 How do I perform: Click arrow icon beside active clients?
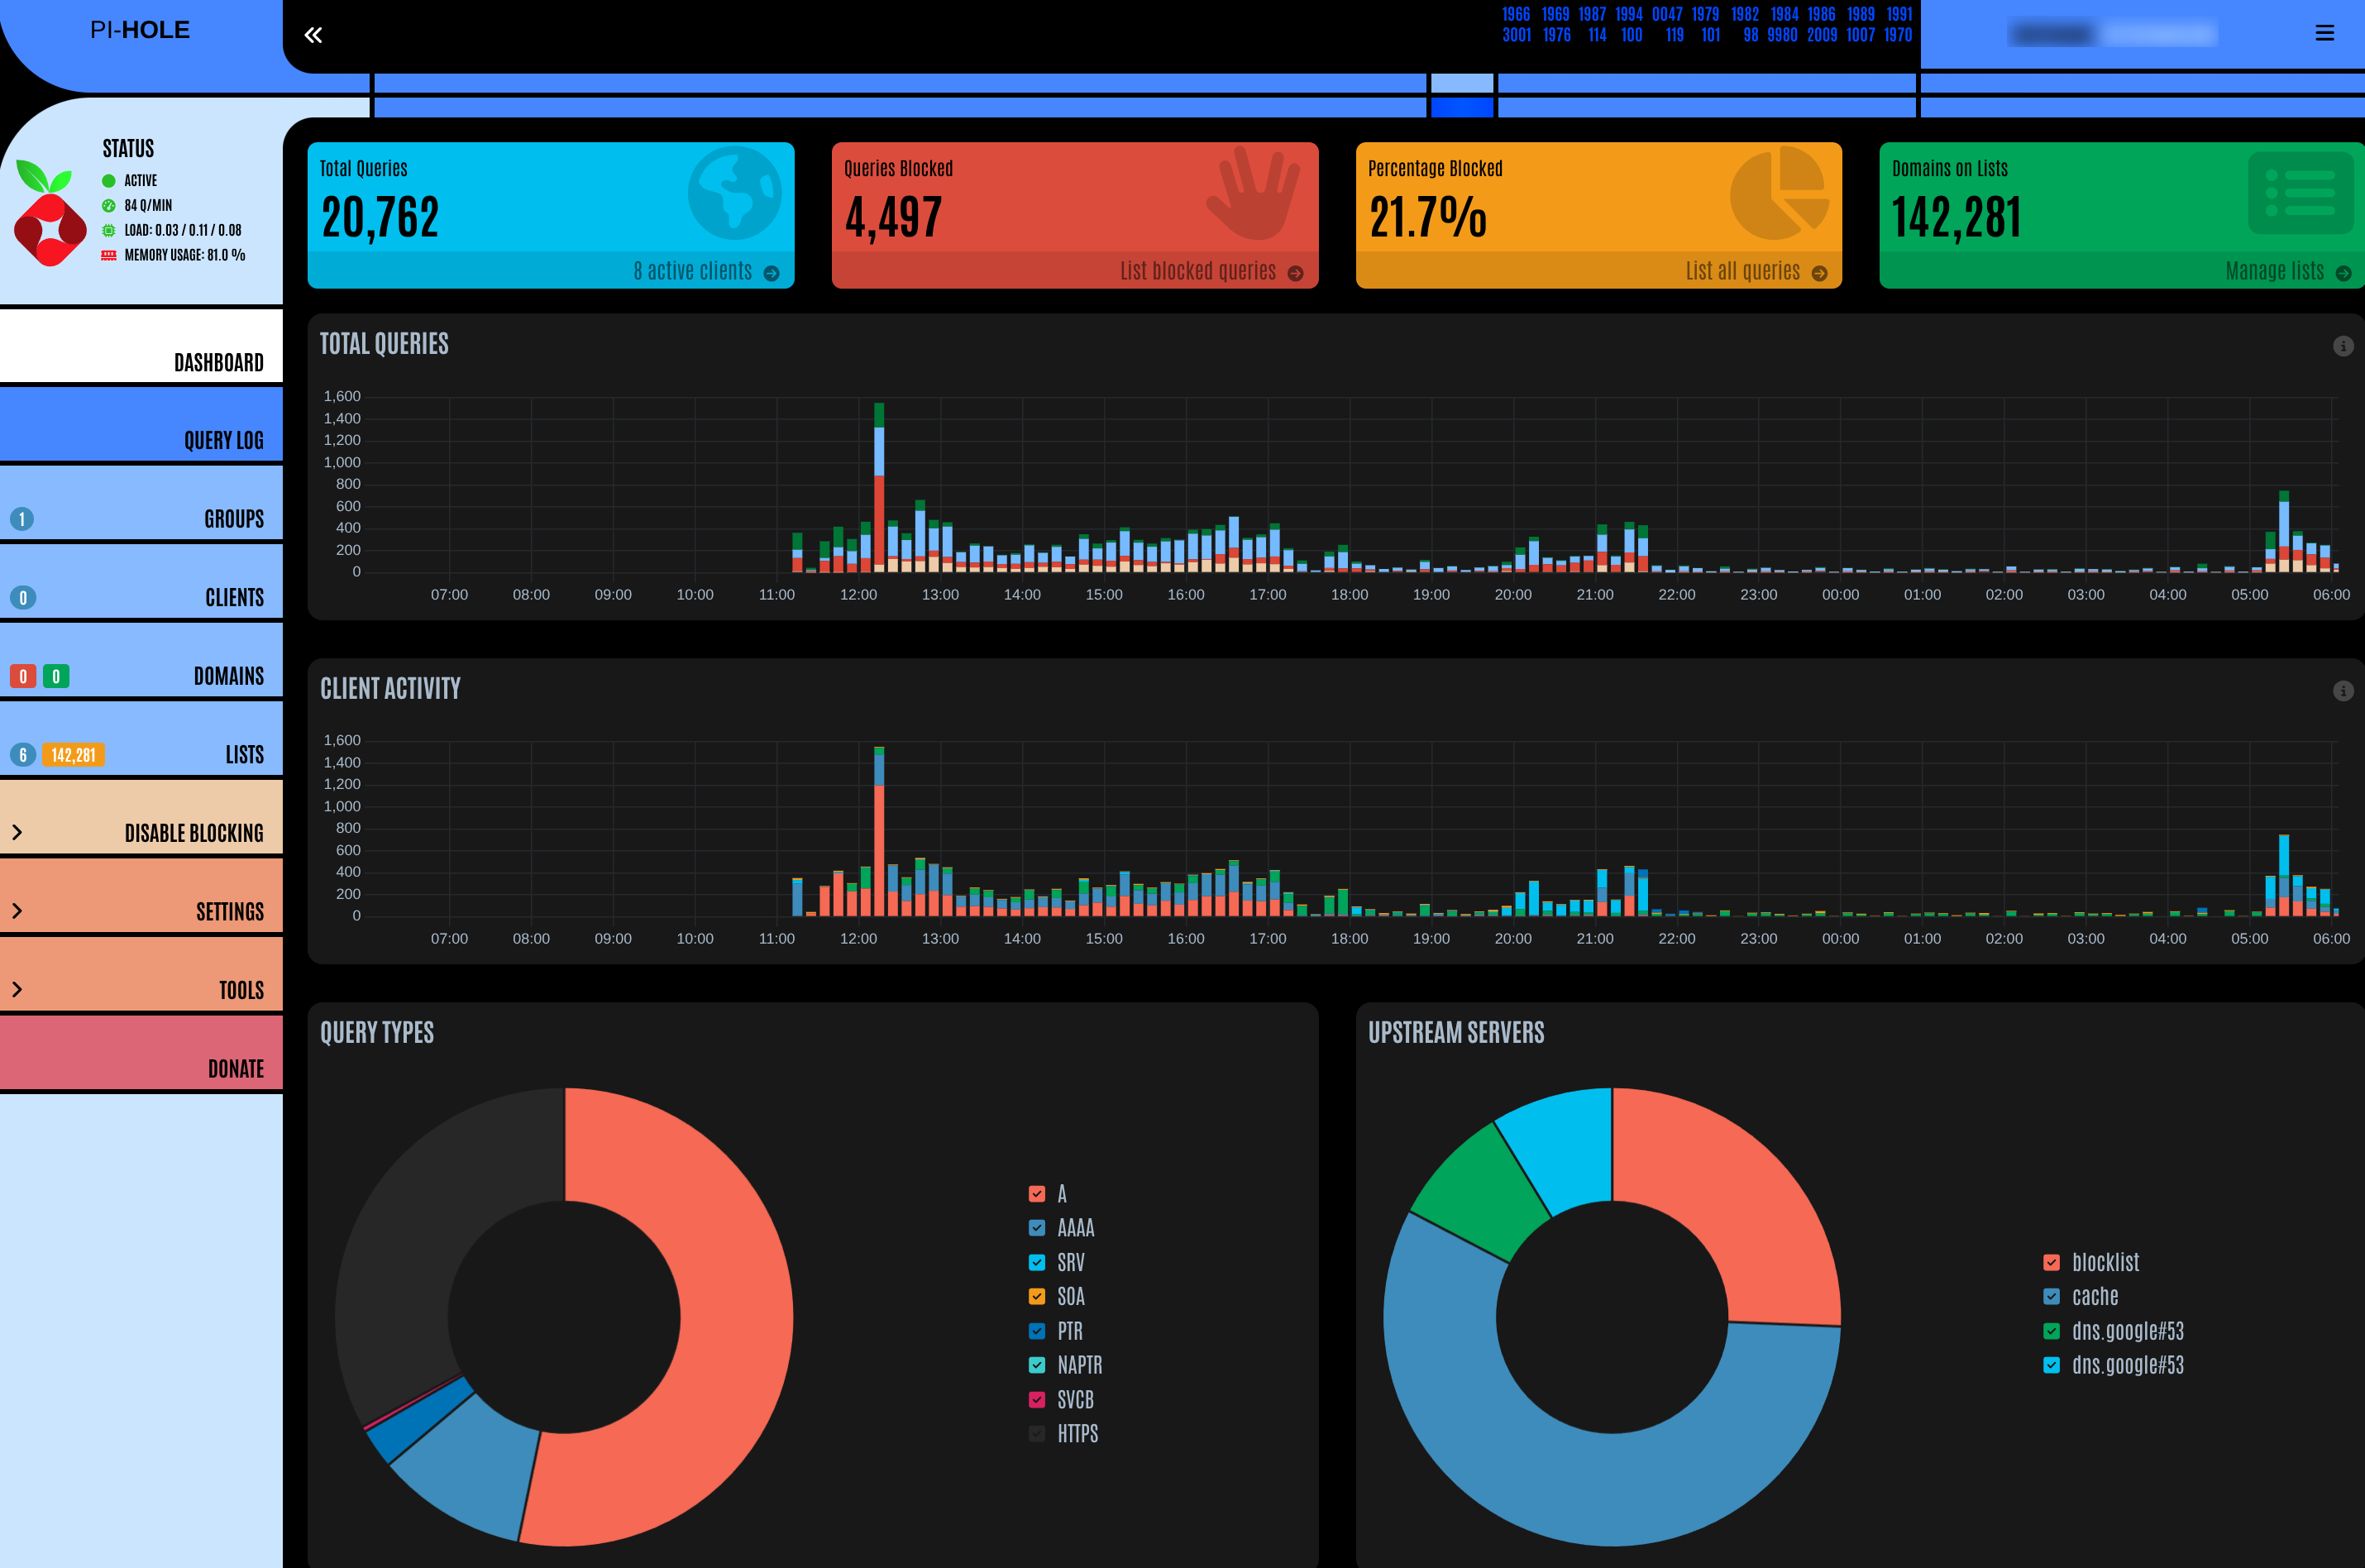(771, 273)
